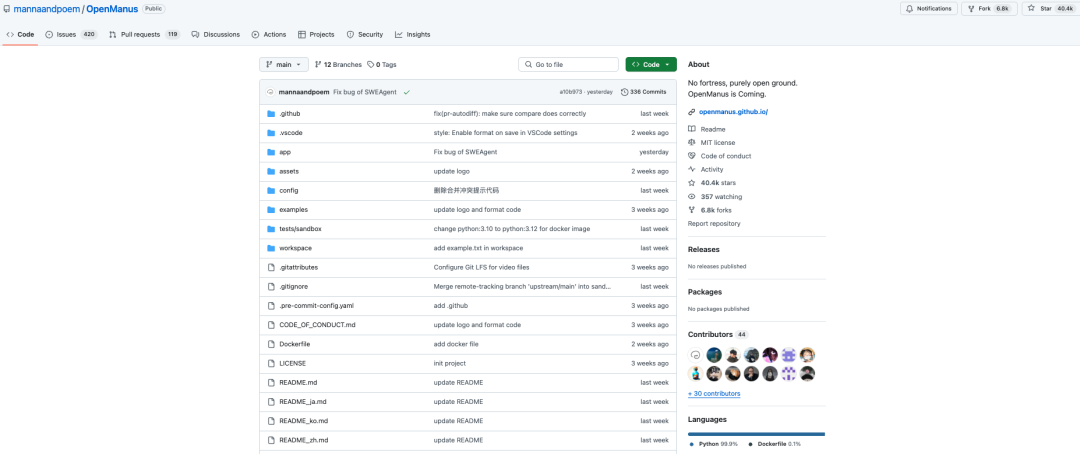The image size is (1080, 454).
Task: Open the Readme link in About
Action: (x=713, y=130)
